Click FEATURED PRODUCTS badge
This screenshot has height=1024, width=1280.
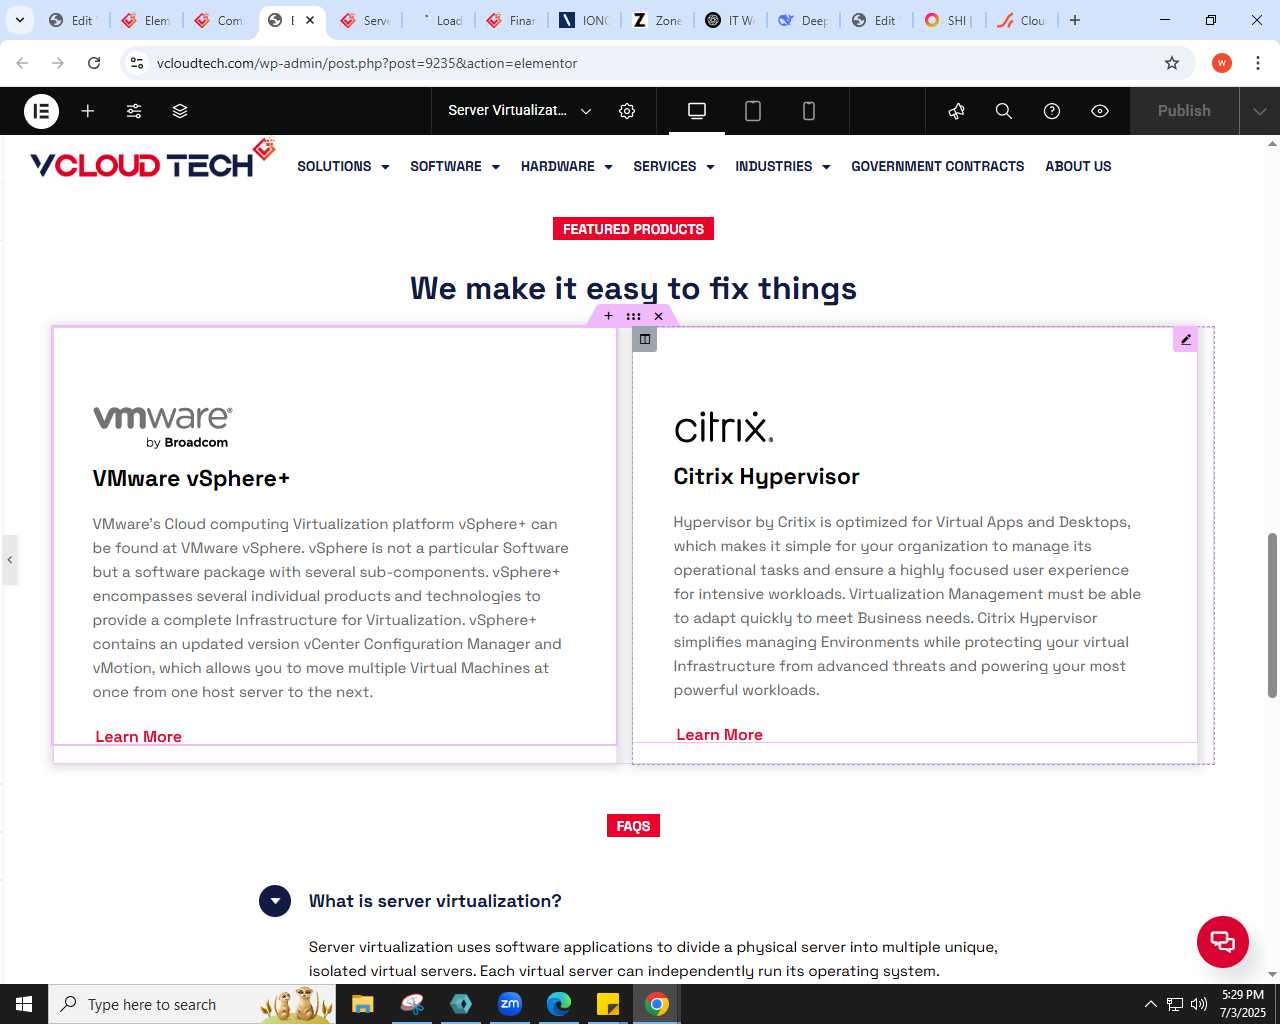click(633, 229)
